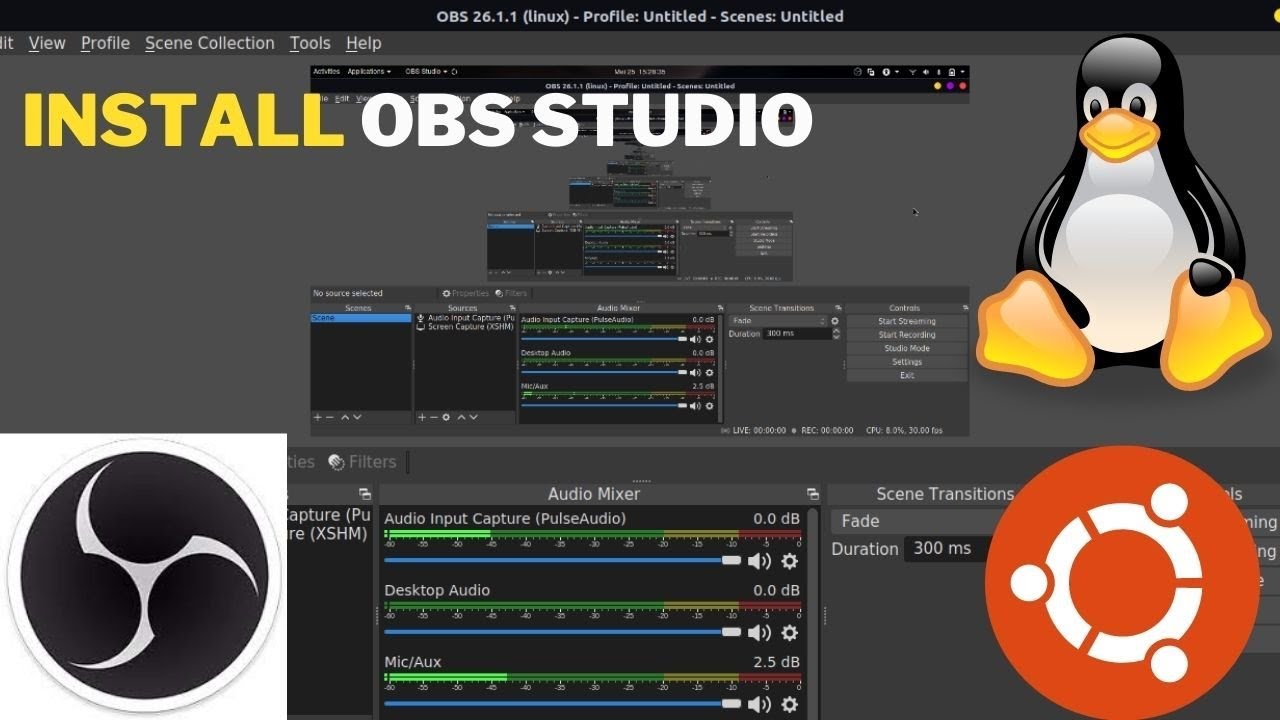Image resolution: width=1280 pixels, height=720 pixels.
Task: Click CPU: 8.0%, 30.00 fps in previewed status bar
Action: pyautogui.click(x=904, y=431)
